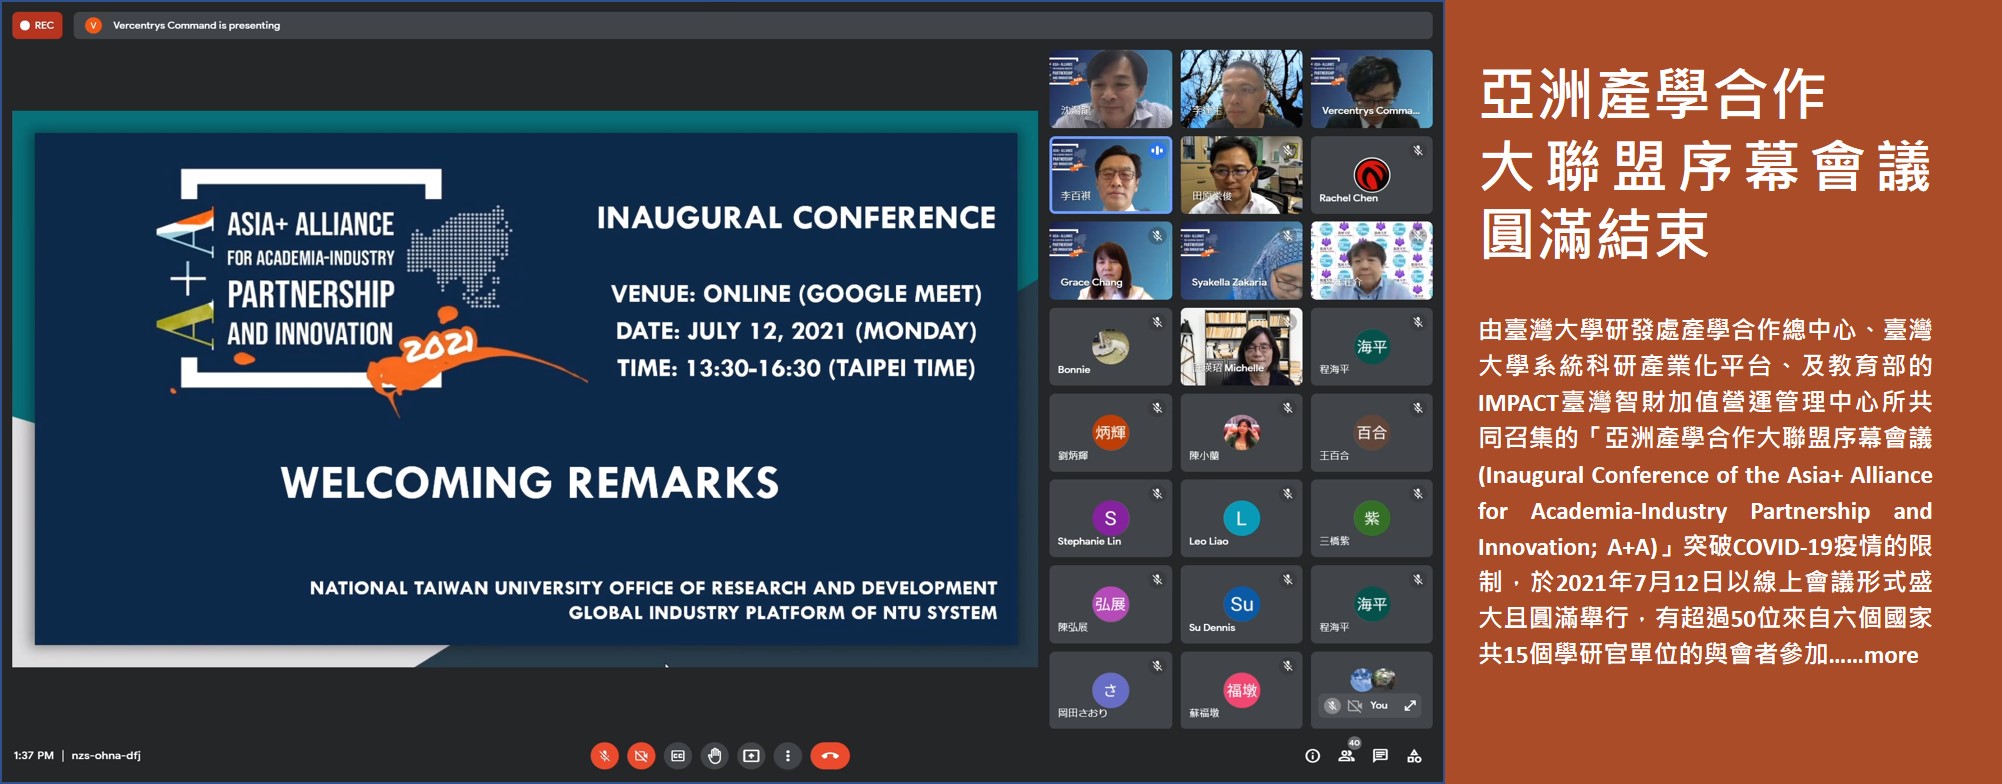Screen dimensions: 2002x784
Task: Click the presented Welcoming Remarks slide
Action: pyautogui.click(x=525, y=389)
